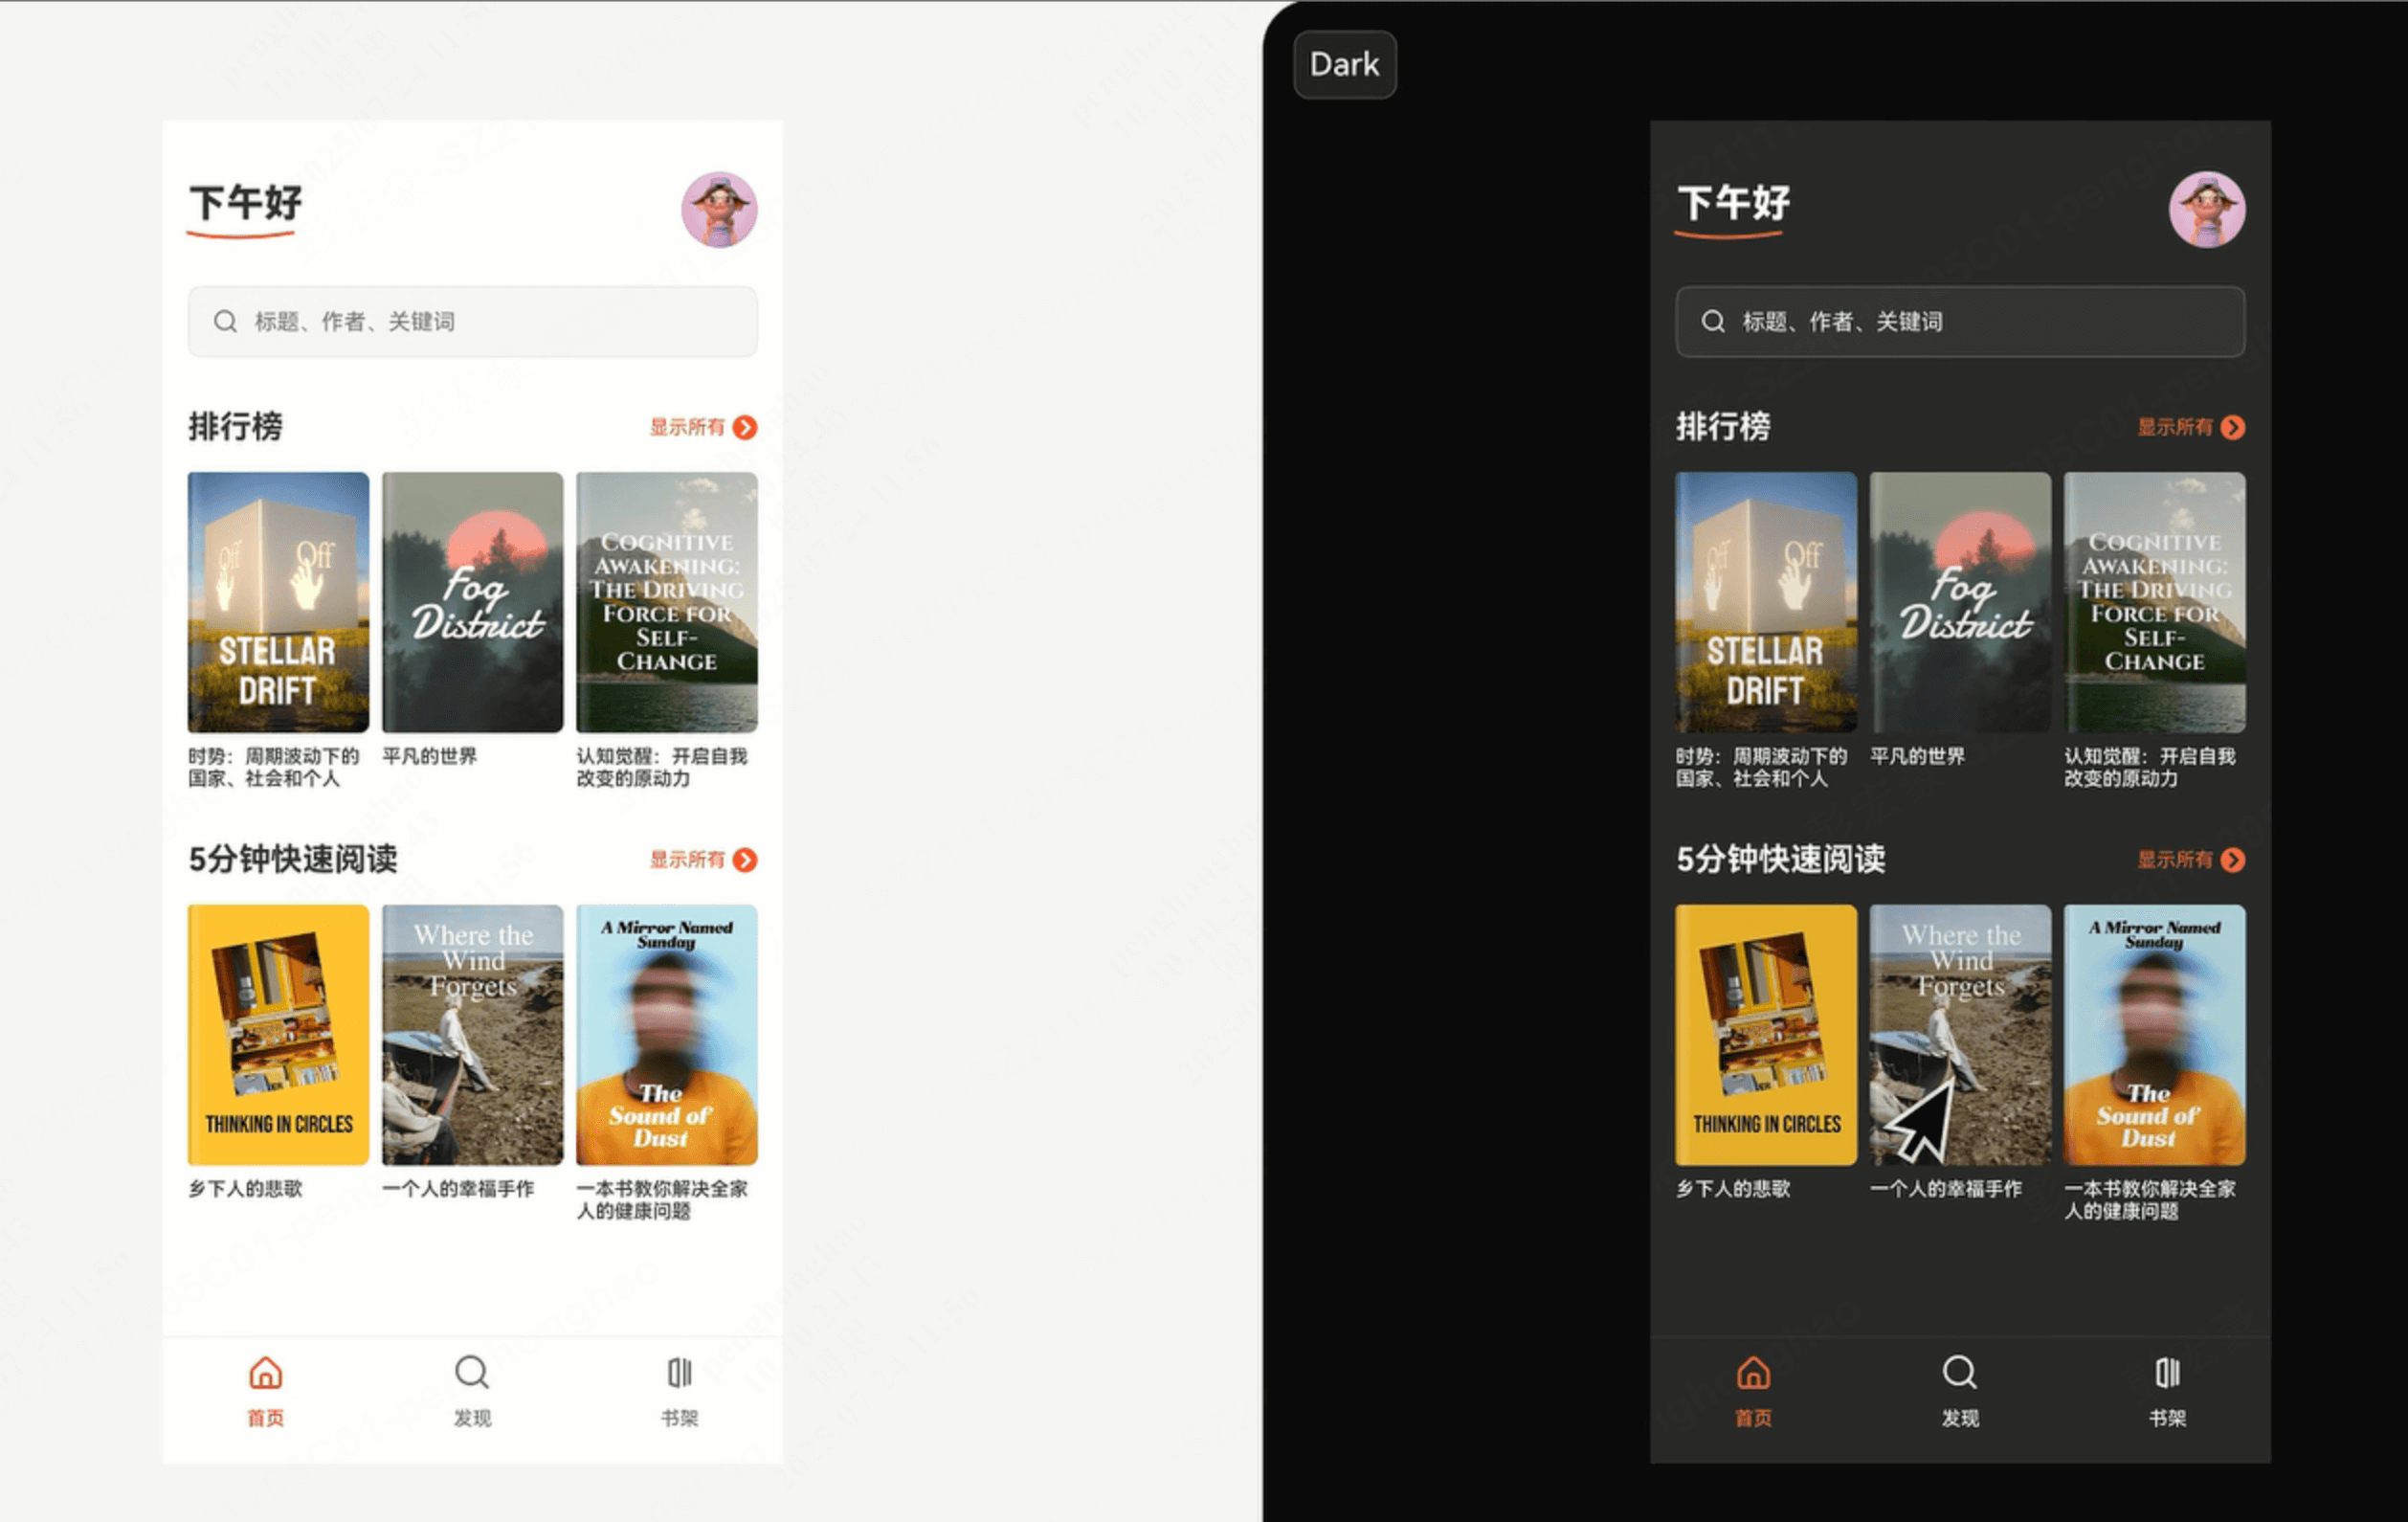Image resolution: width=2408 pixels, height=1522 pixels.
Task: Open Stellar Drift book cover in light mode
Action: coord(278,602)
